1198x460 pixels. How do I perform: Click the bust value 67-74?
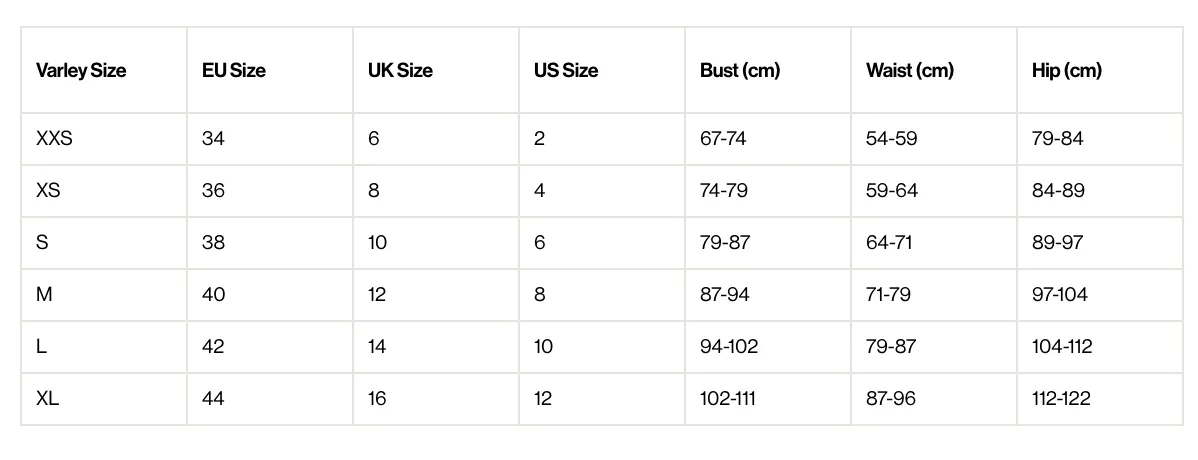(x=723, y=138)
